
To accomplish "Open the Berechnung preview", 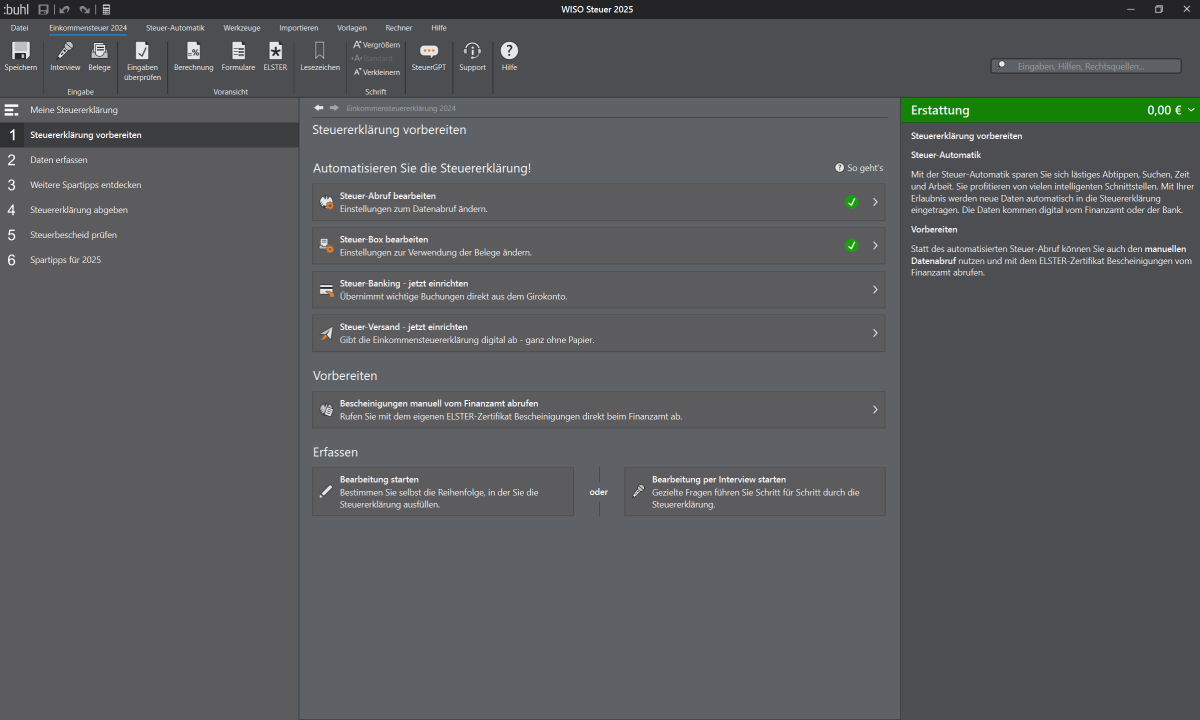I will point(193,56).
